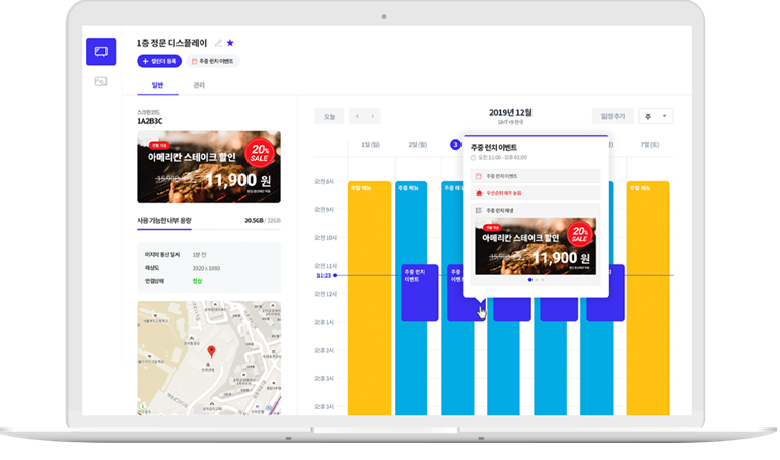Click the clock icon beside event time

(x=474, y=158)
